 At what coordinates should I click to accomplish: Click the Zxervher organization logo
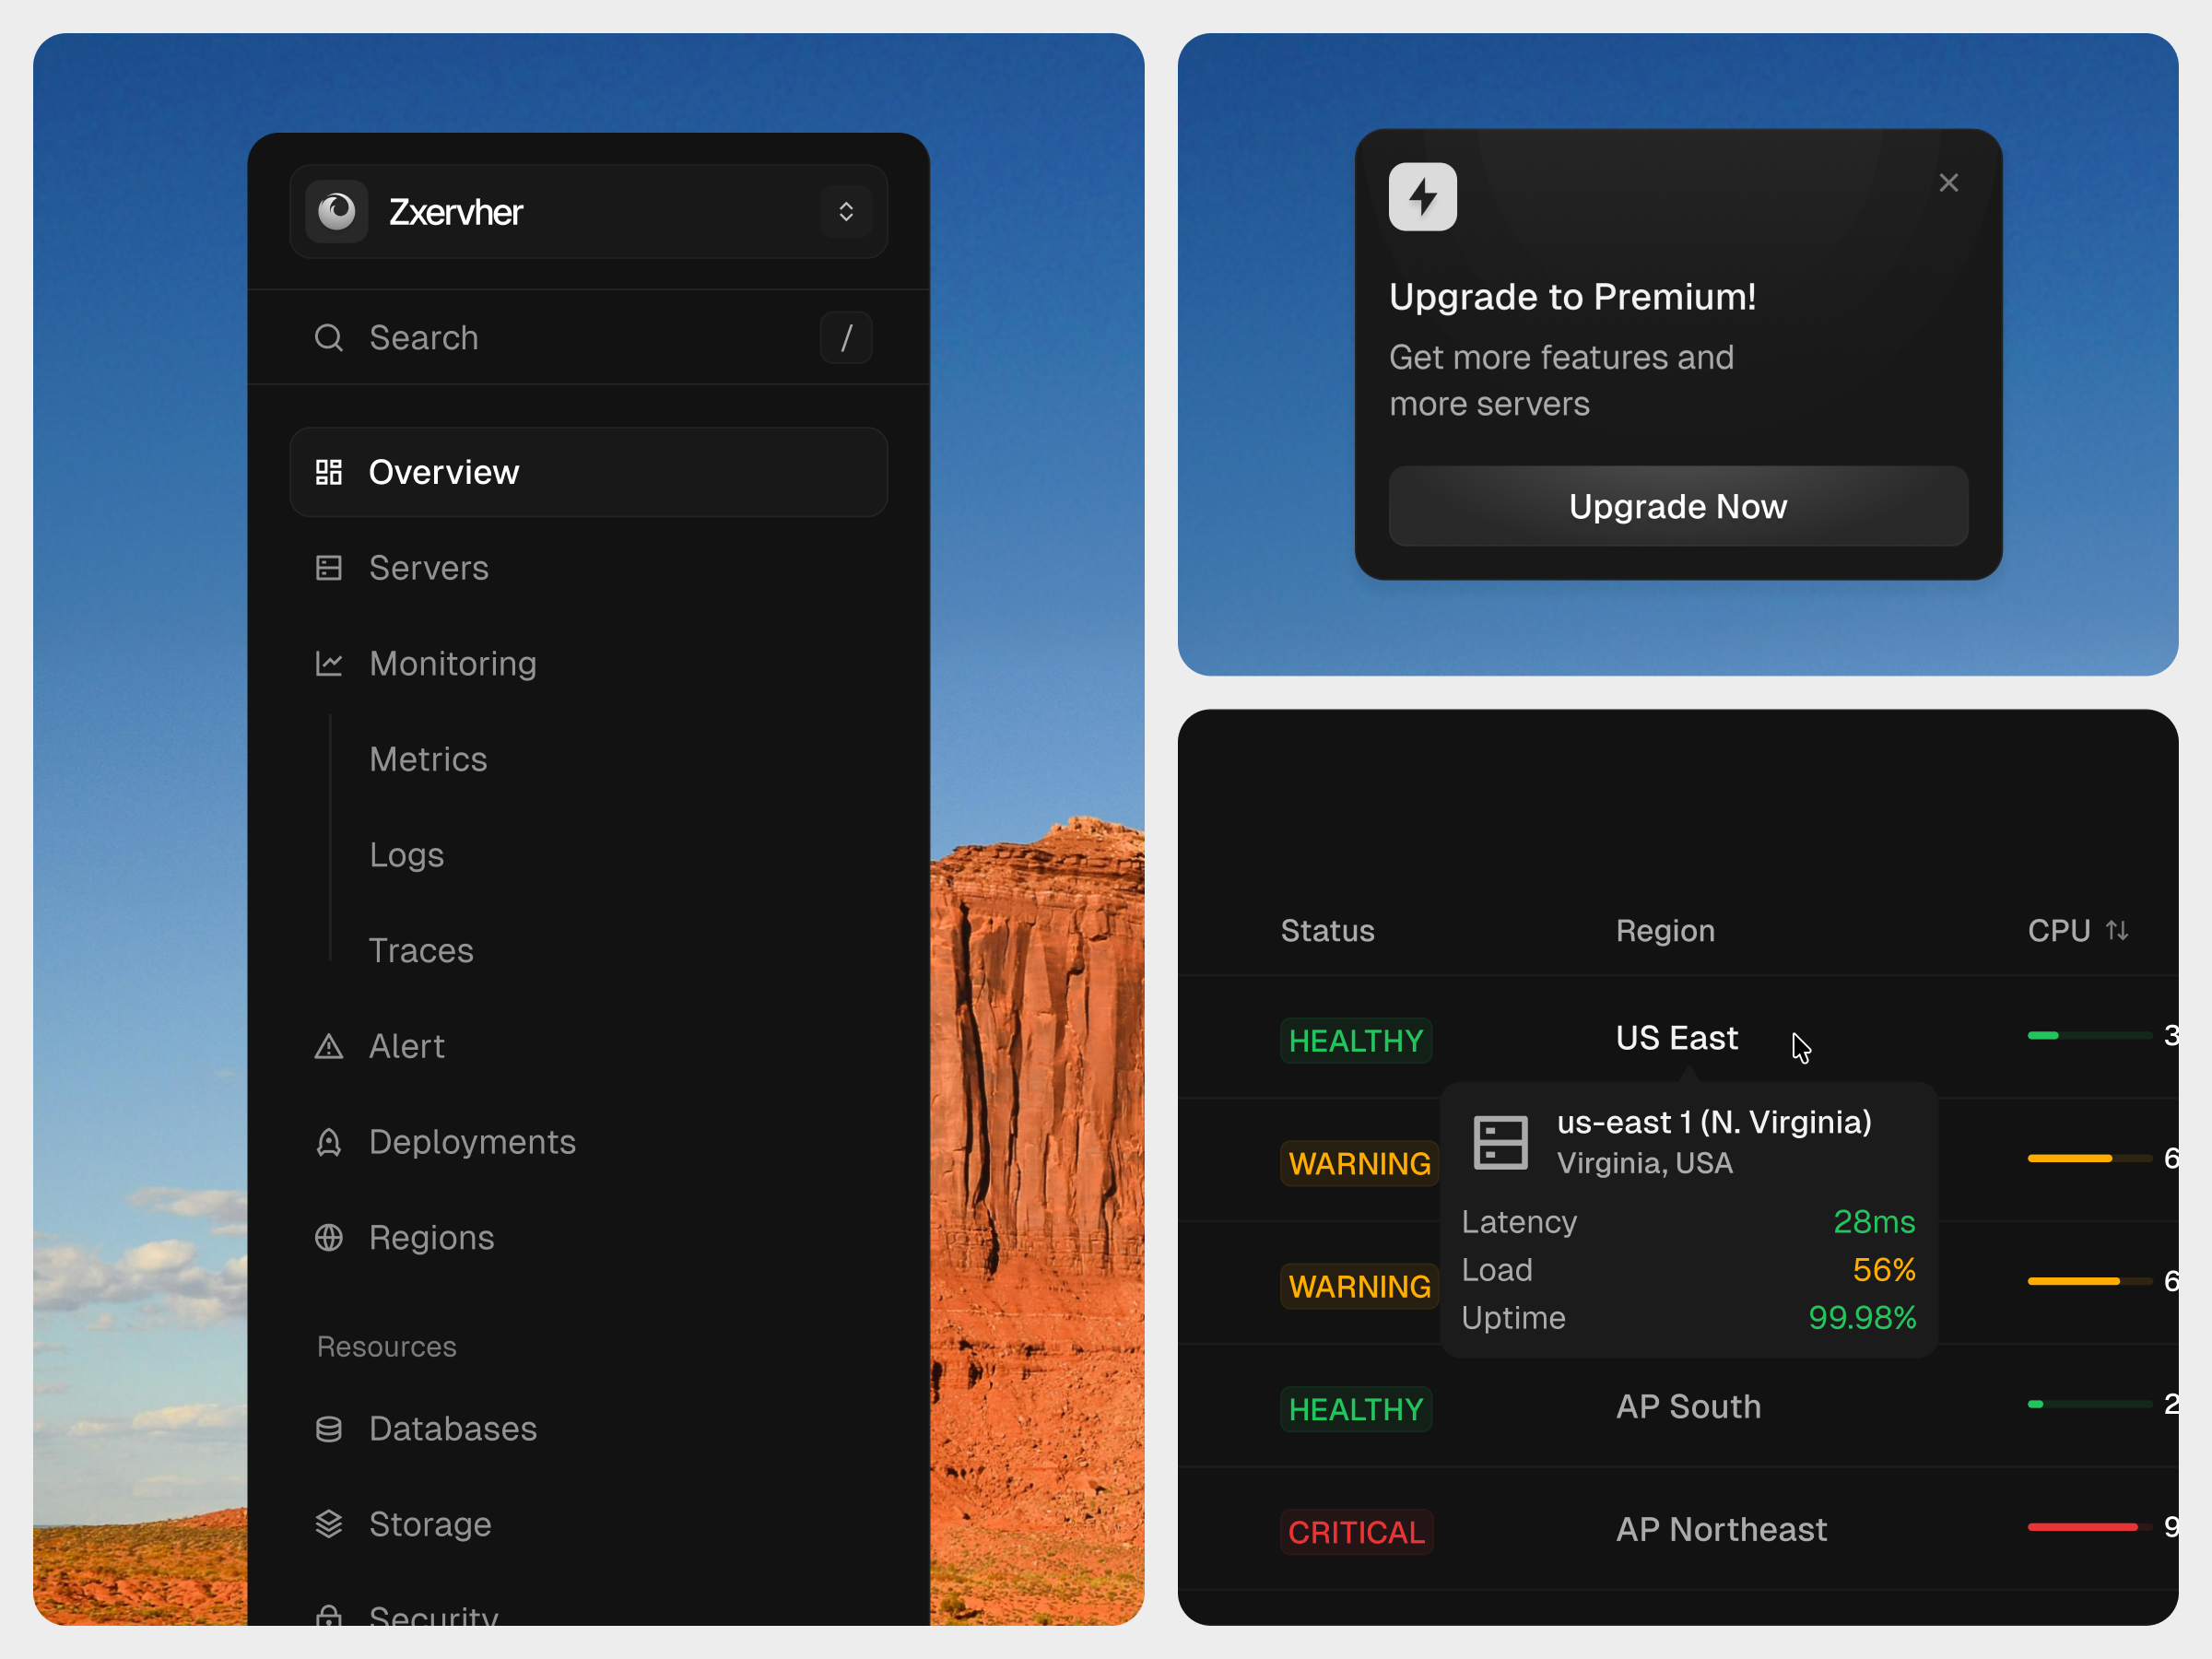point(337,211)
